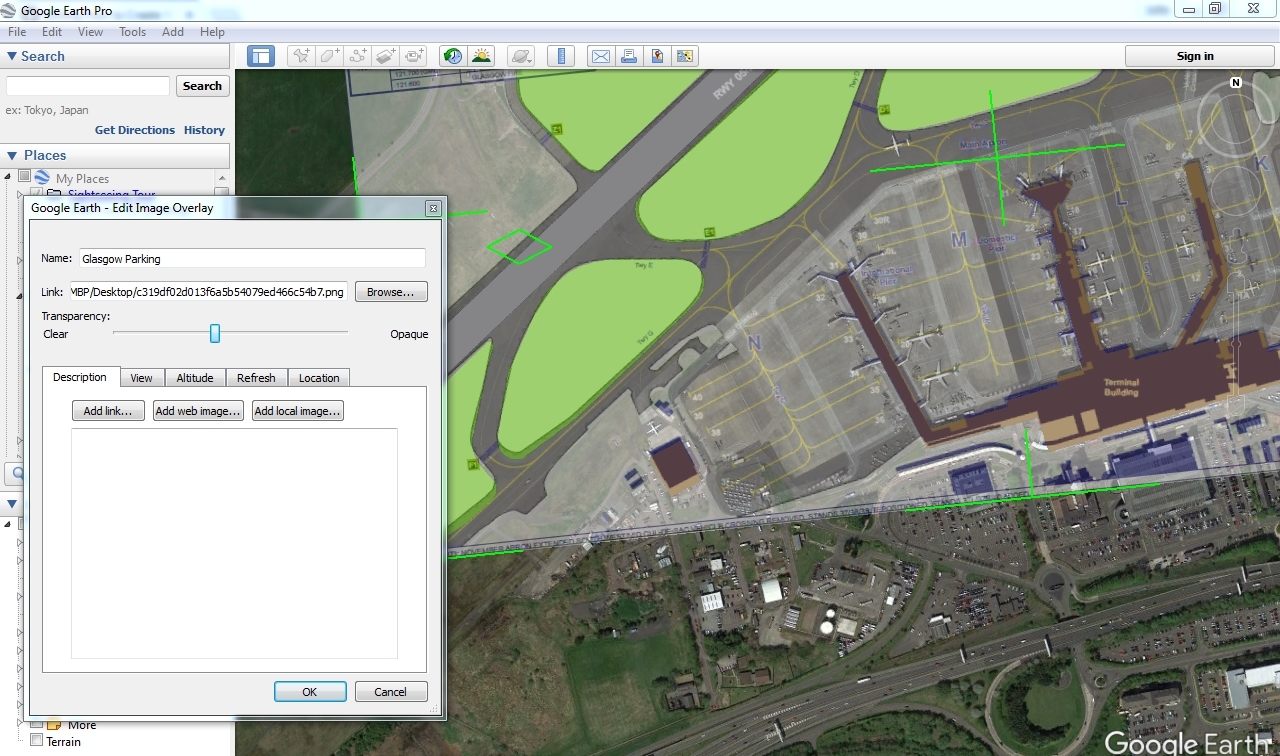Adjust the Transparency slider handle

pyautogui.click(x=215, y=333)
